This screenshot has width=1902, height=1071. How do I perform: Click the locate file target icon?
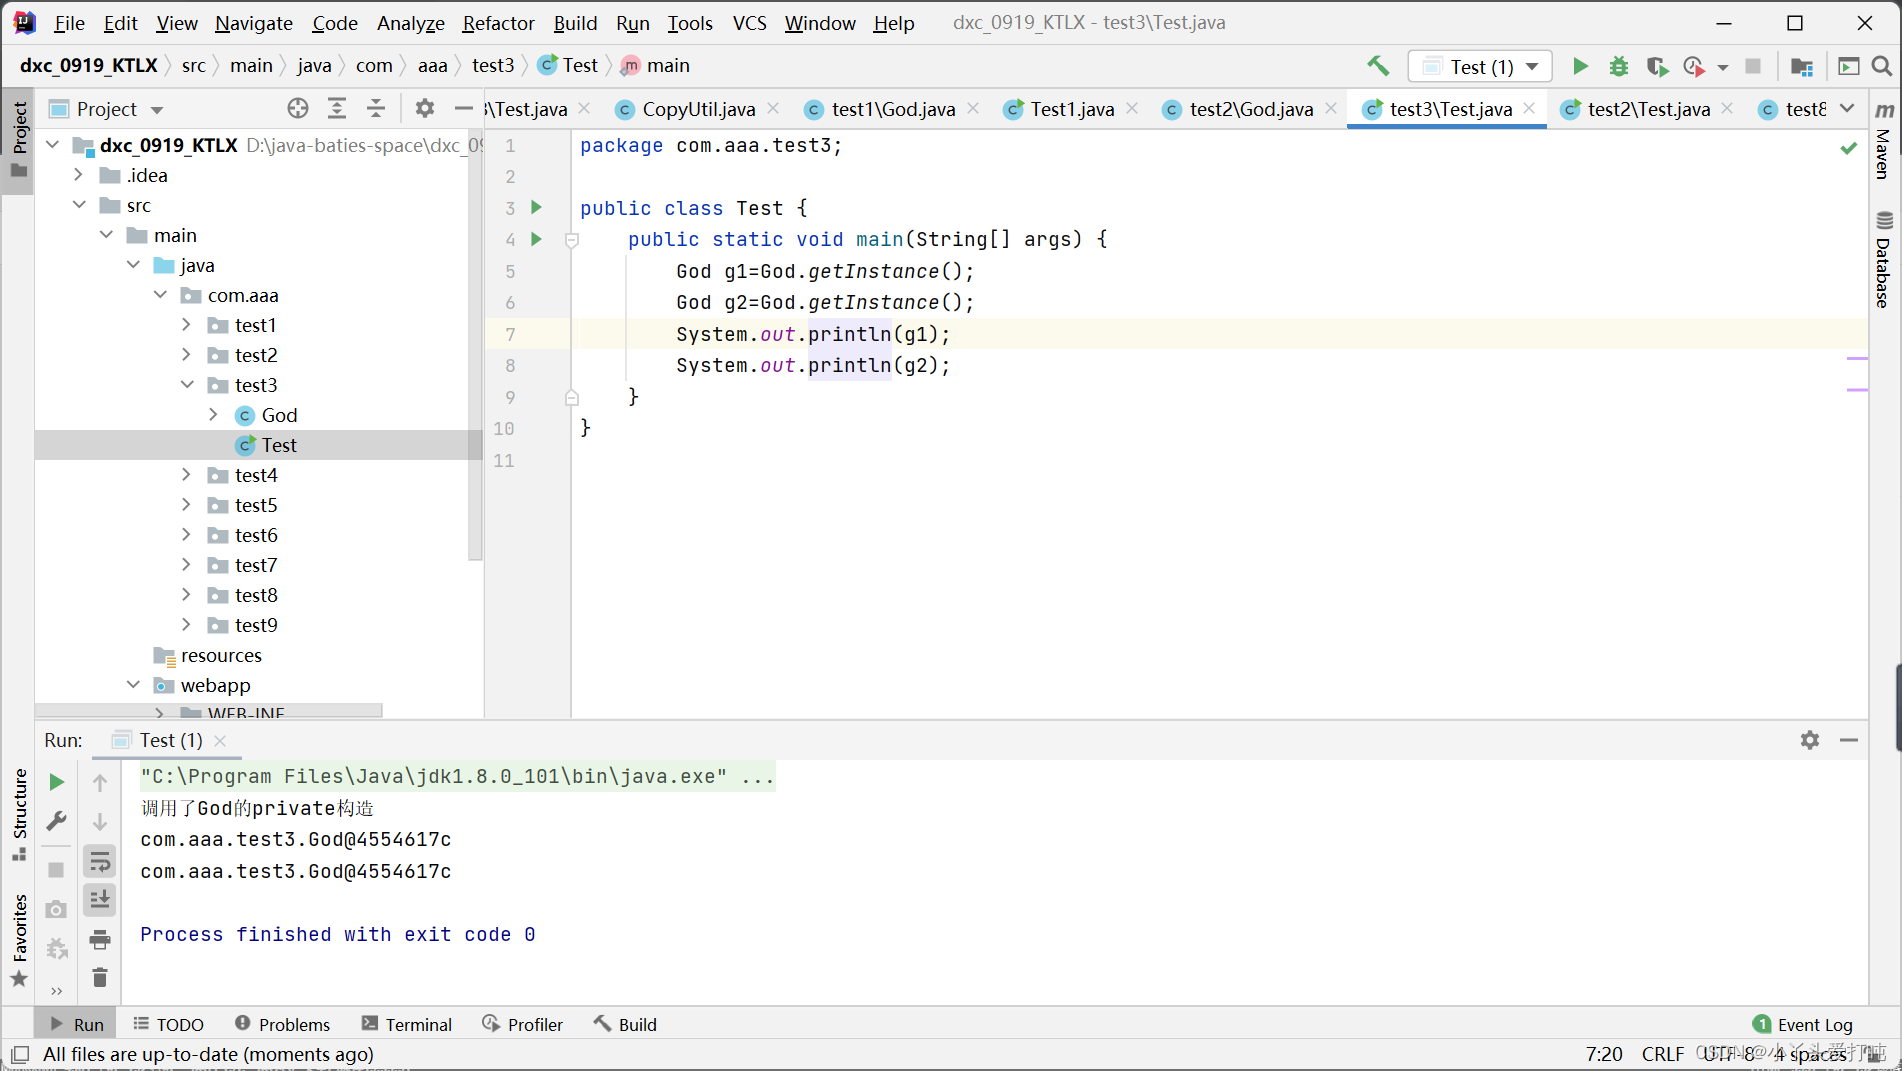[x=298, y=108]
